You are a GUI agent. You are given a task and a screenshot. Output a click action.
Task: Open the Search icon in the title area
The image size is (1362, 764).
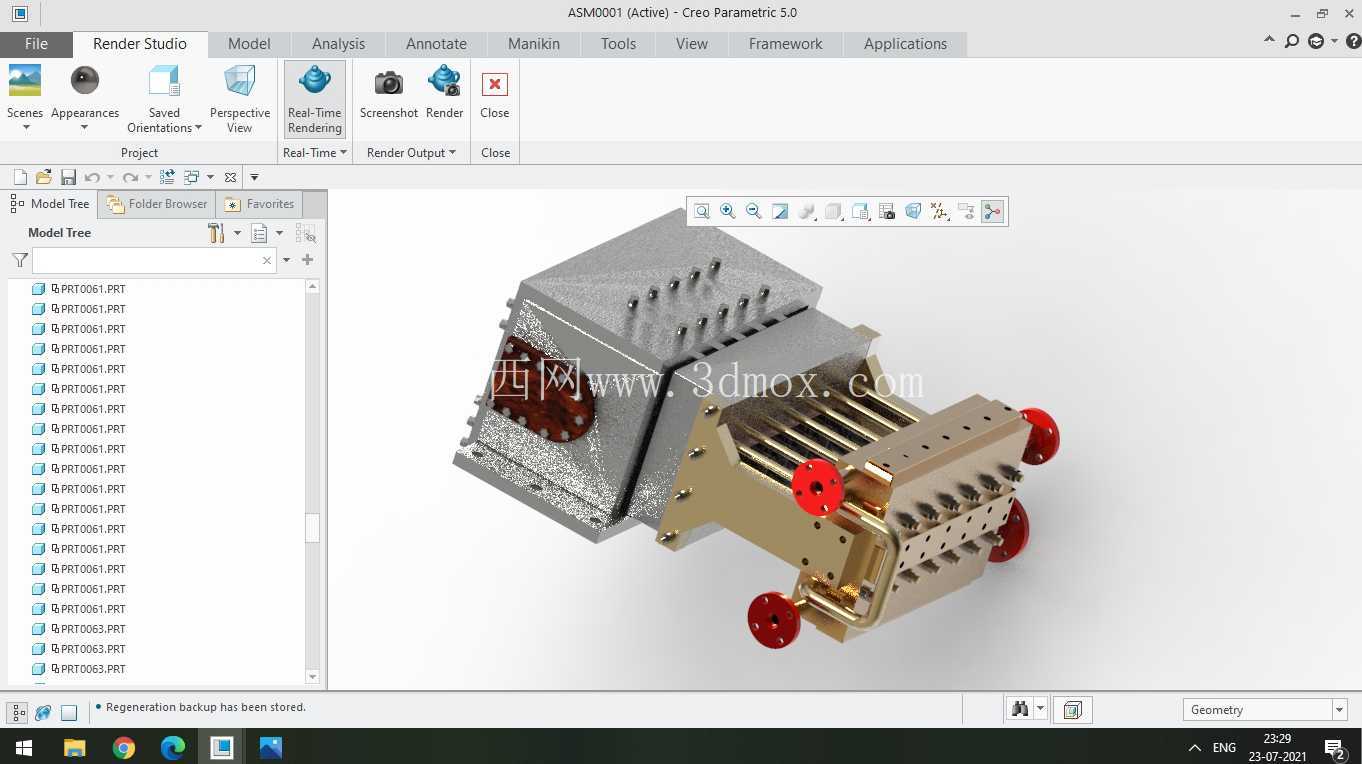point(1292,41)
